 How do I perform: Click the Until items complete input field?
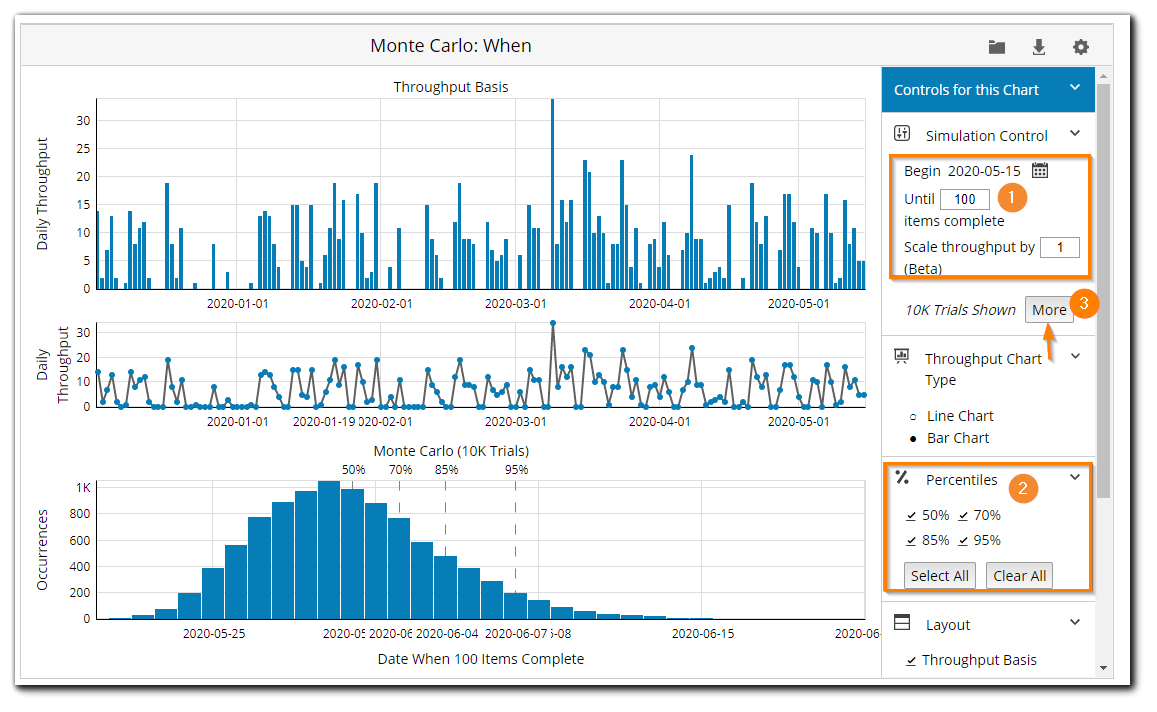point(963,198)
